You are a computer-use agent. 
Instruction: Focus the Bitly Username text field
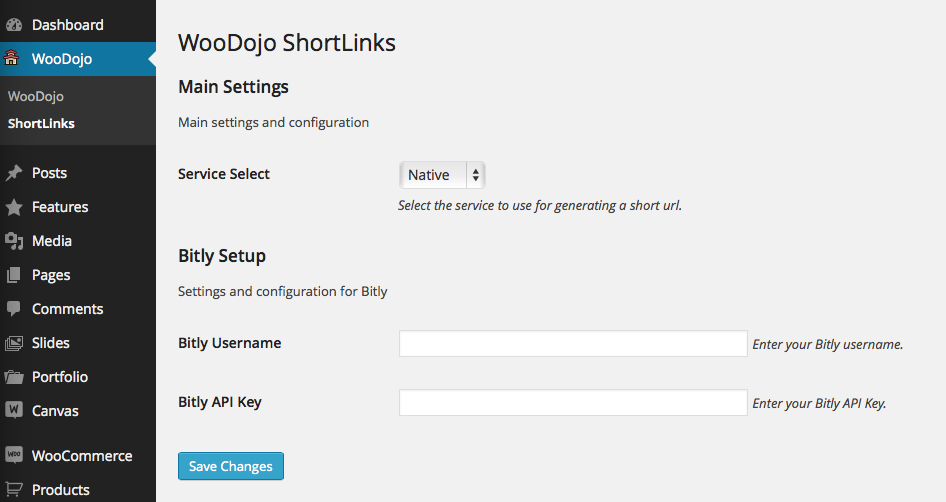pyautogui.click(x=573, y=343)
